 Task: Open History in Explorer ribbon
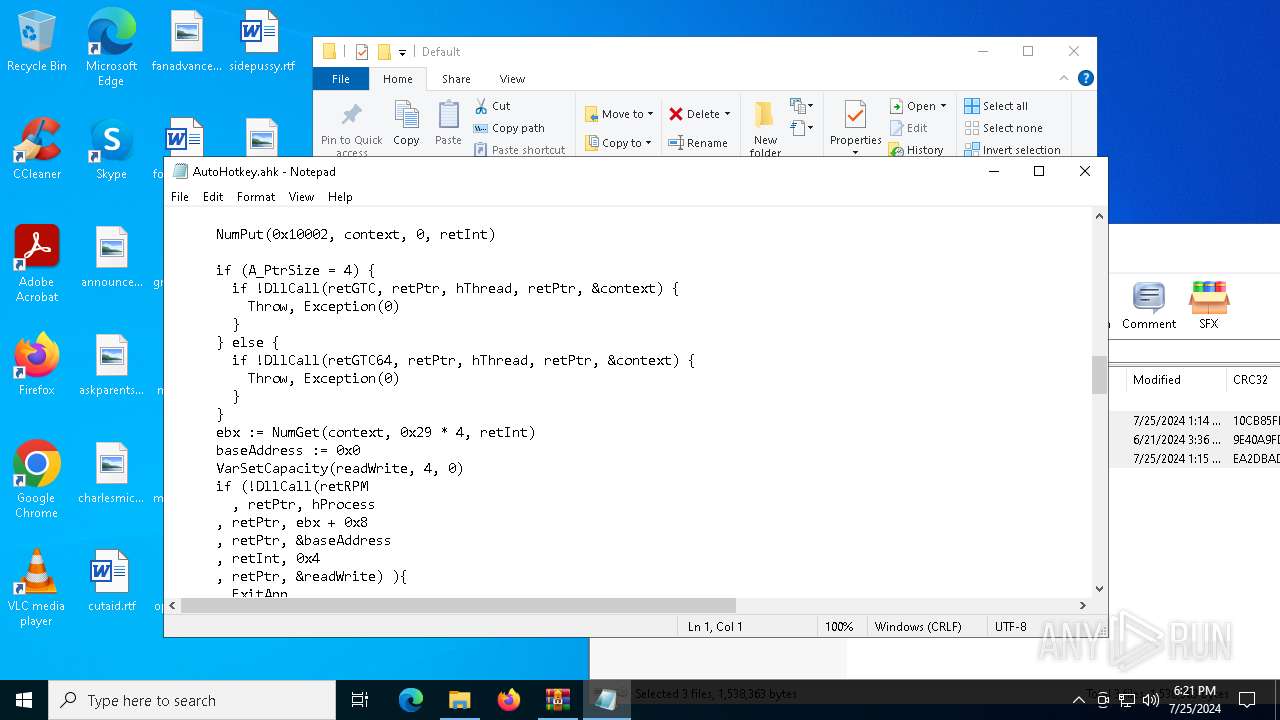click(x=916, y=150)
